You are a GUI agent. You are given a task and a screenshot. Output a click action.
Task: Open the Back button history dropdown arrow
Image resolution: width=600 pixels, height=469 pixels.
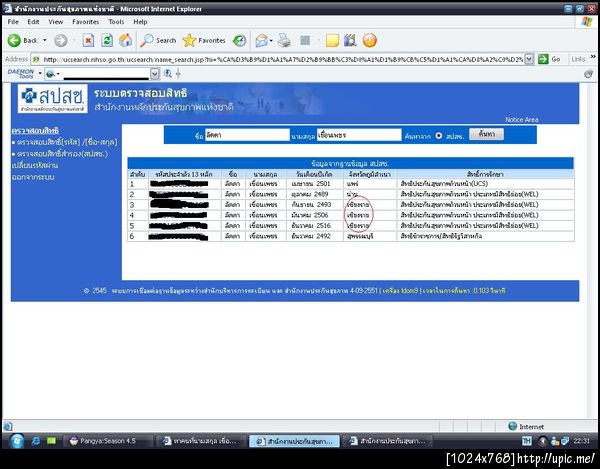[x=45, y=40]
